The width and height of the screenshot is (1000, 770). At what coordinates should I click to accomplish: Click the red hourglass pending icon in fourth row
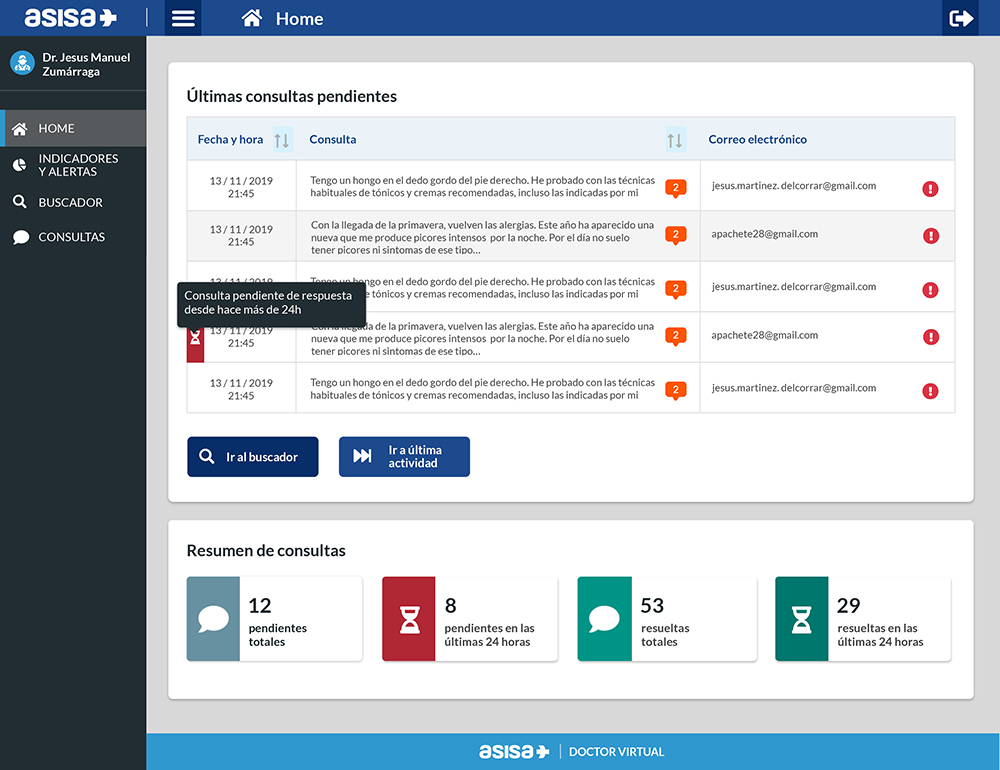tap(196, 341)
